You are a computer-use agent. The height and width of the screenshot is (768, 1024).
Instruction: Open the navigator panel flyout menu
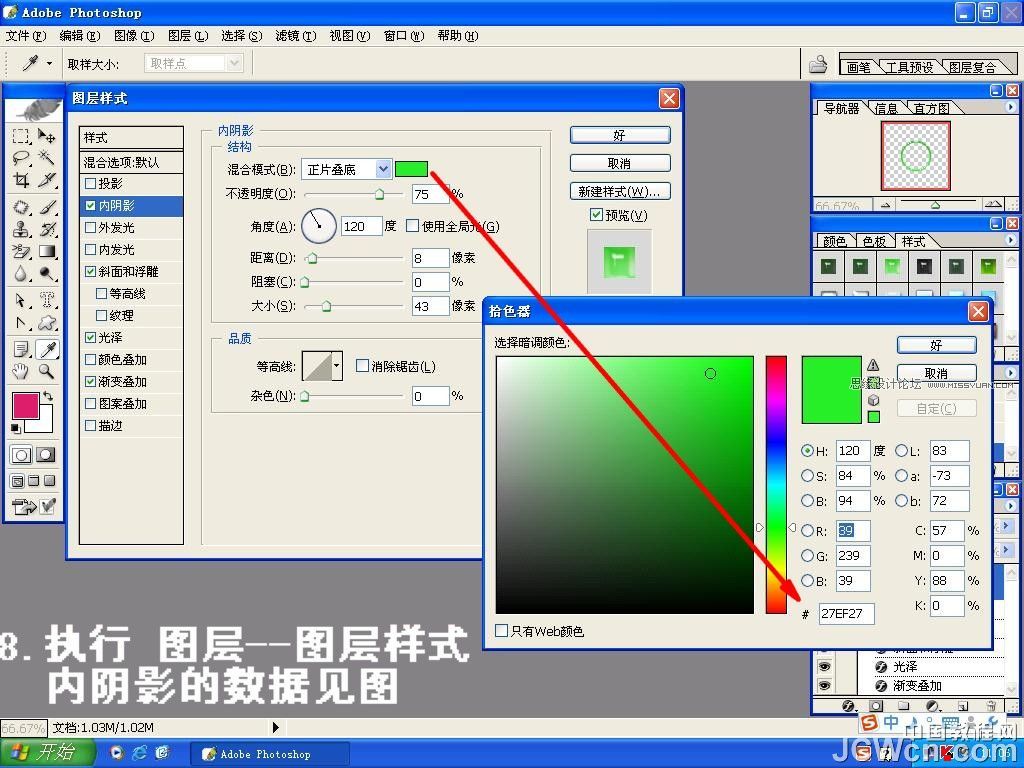click(1010, 106)
